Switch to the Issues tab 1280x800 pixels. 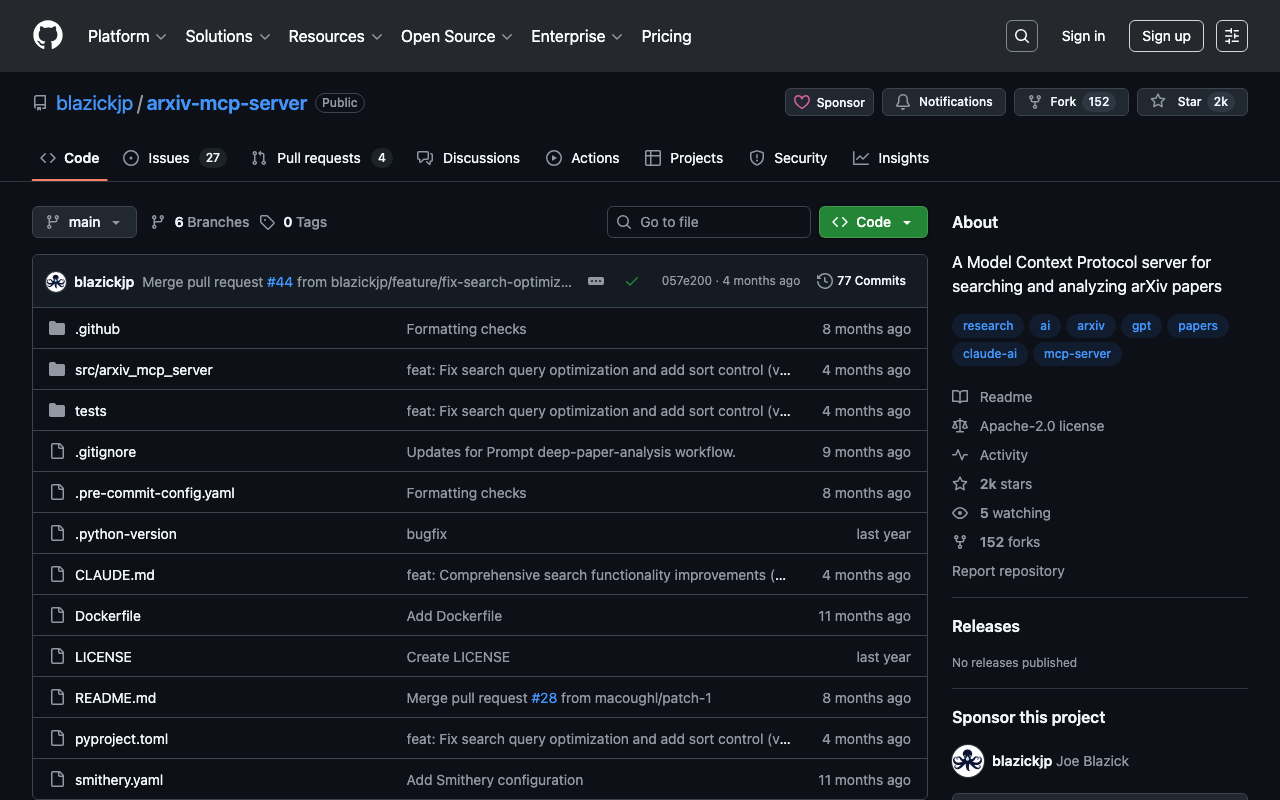(168, 158)
